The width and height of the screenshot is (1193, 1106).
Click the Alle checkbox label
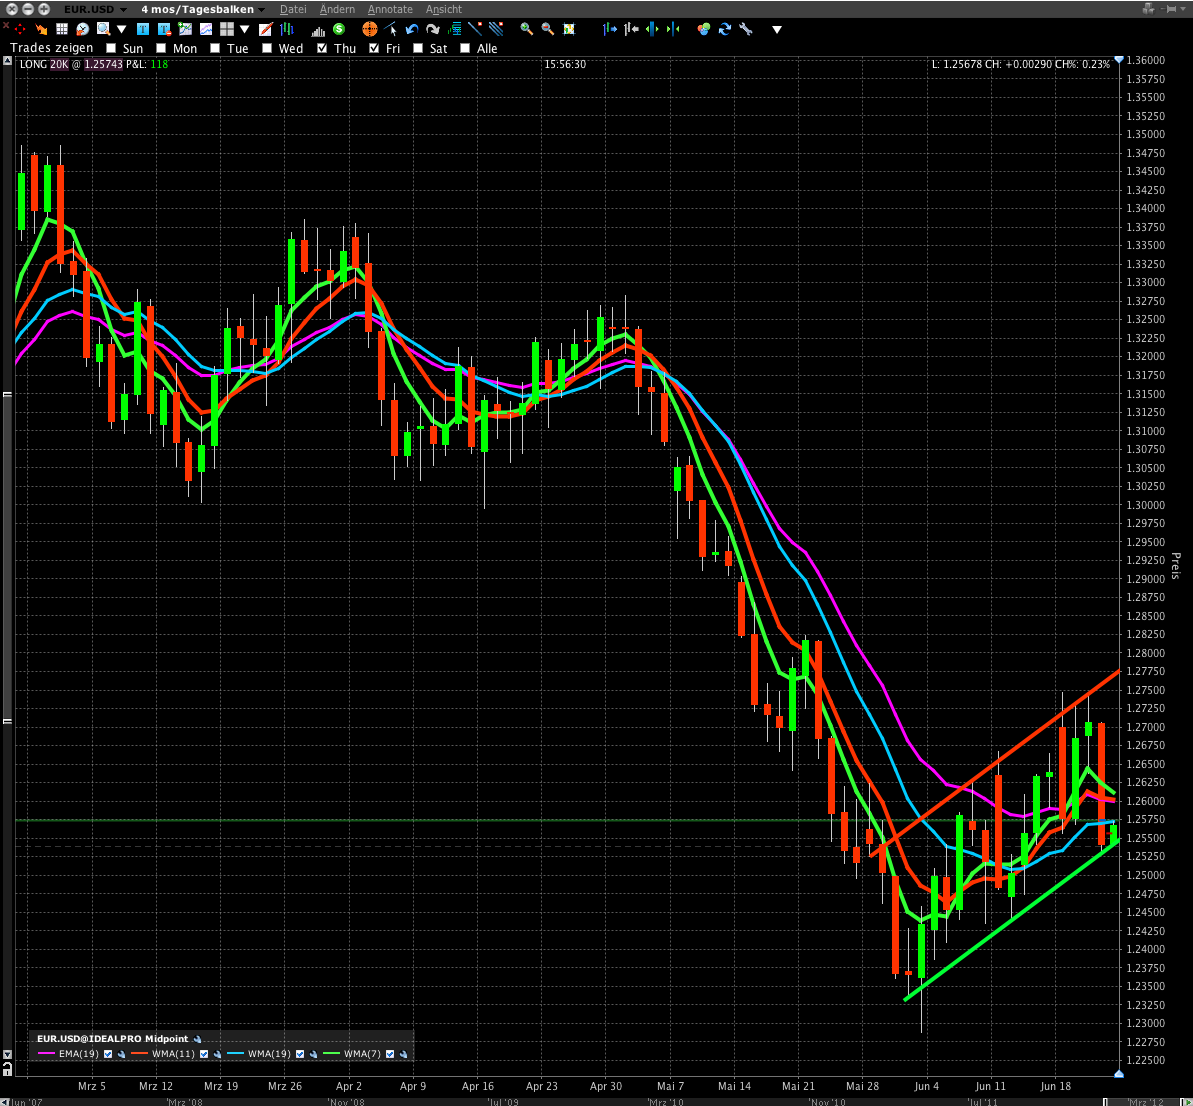tap(487, 47)
